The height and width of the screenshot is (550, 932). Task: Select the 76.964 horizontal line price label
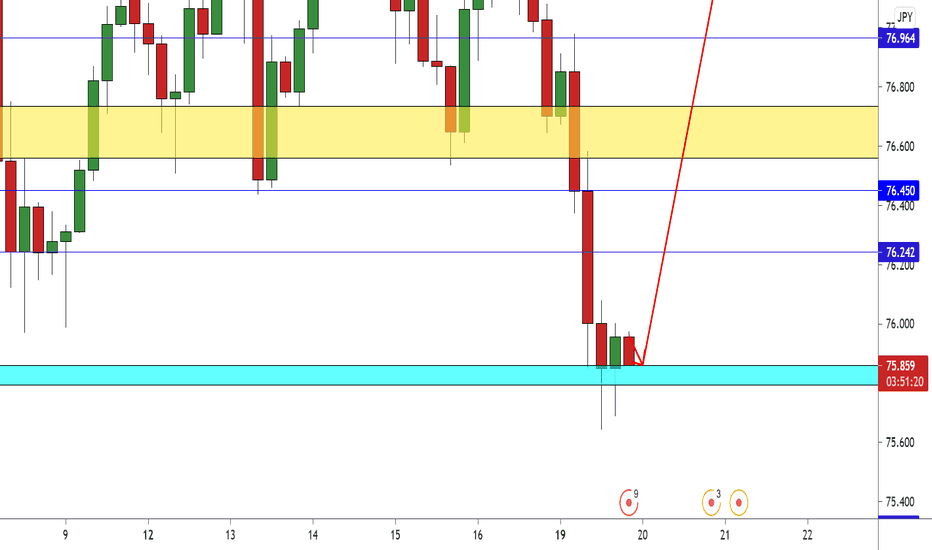tap(899, 39)
